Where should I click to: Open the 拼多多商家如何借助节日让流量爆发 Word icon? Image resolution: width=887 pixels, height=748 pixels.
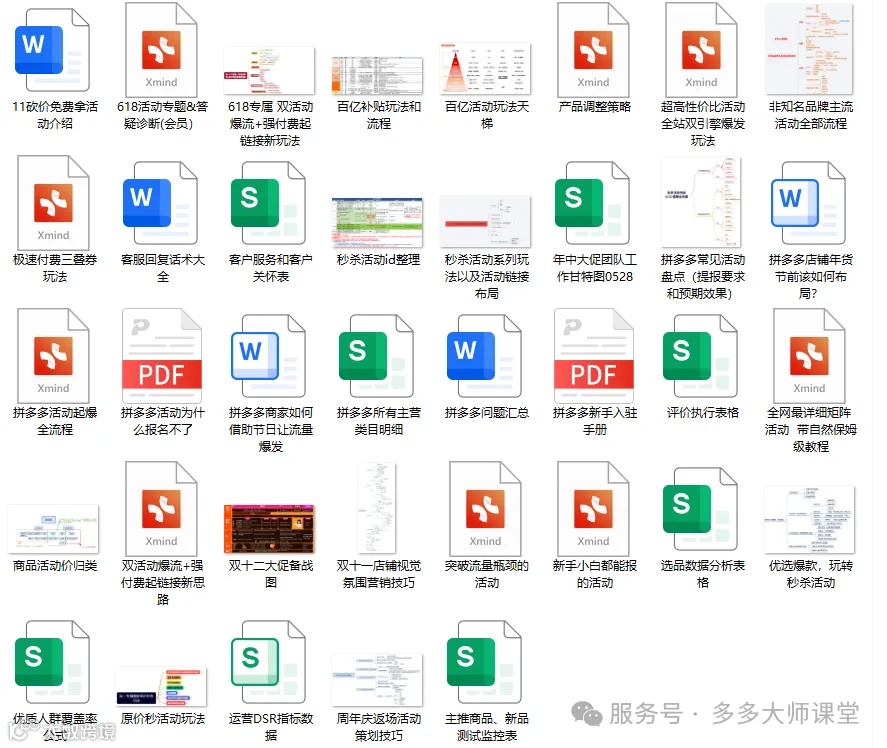pos(269,356)
